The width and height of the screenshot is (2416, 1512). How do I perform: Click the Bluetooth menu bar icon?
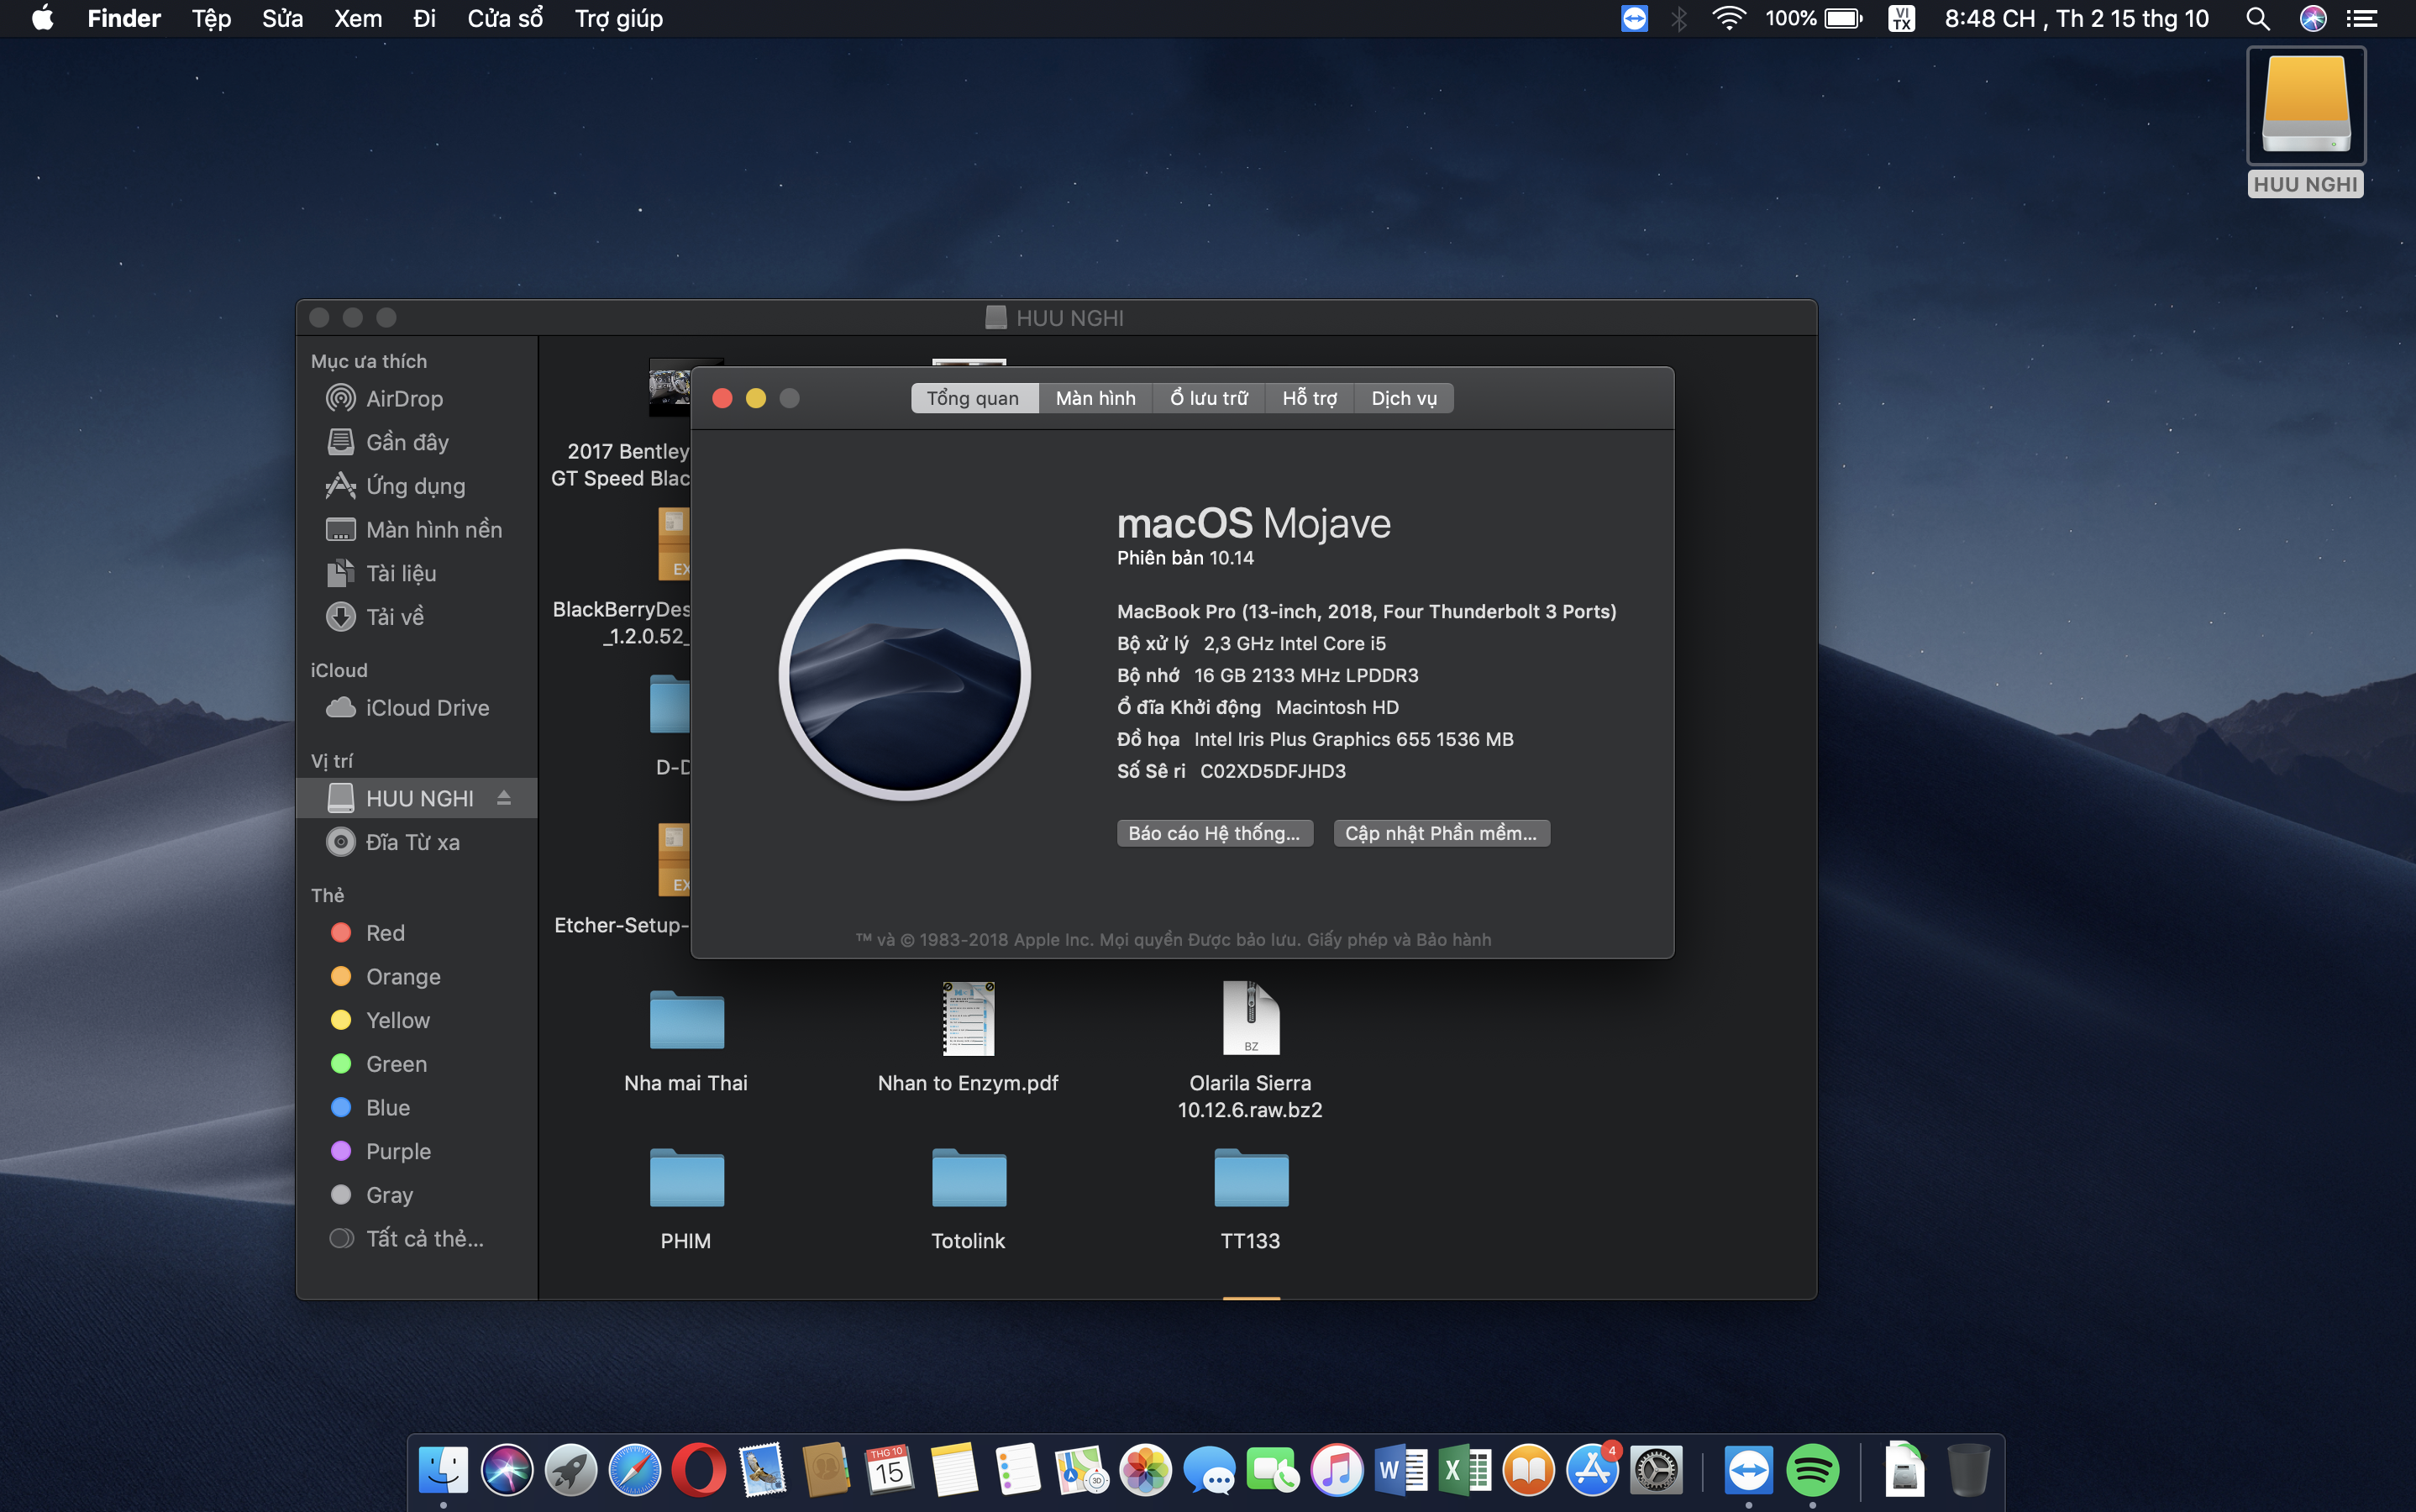[x=1679, y=19]
